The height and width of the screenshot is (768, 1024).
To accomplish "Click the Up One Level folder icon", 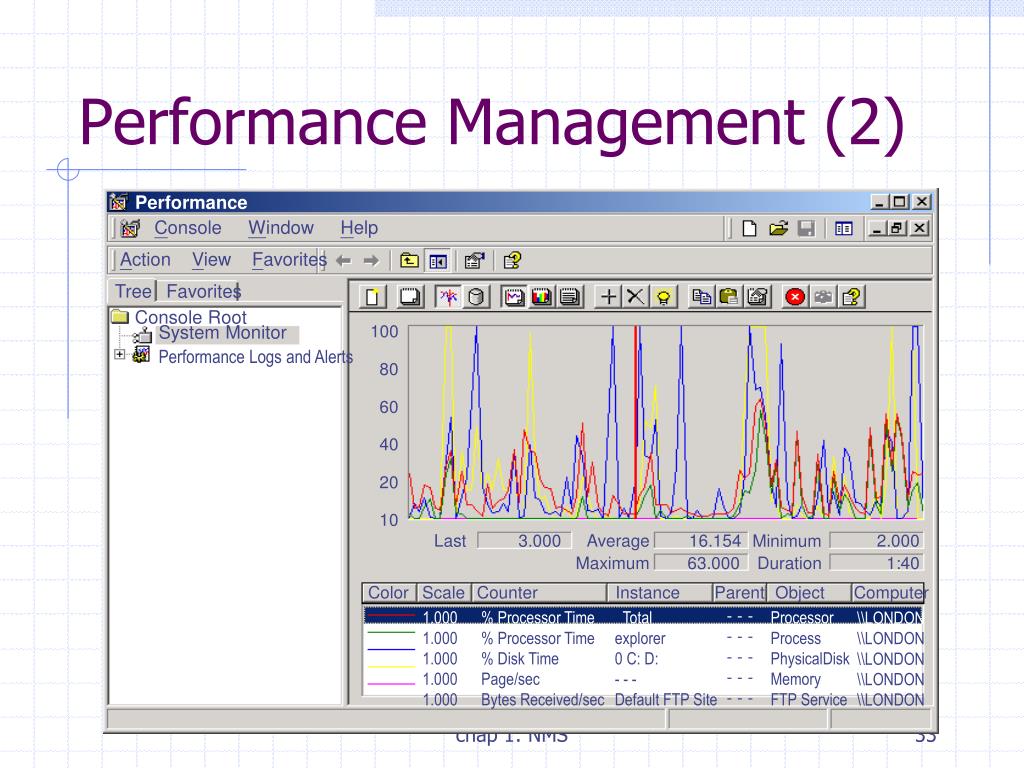I will 409,261.
